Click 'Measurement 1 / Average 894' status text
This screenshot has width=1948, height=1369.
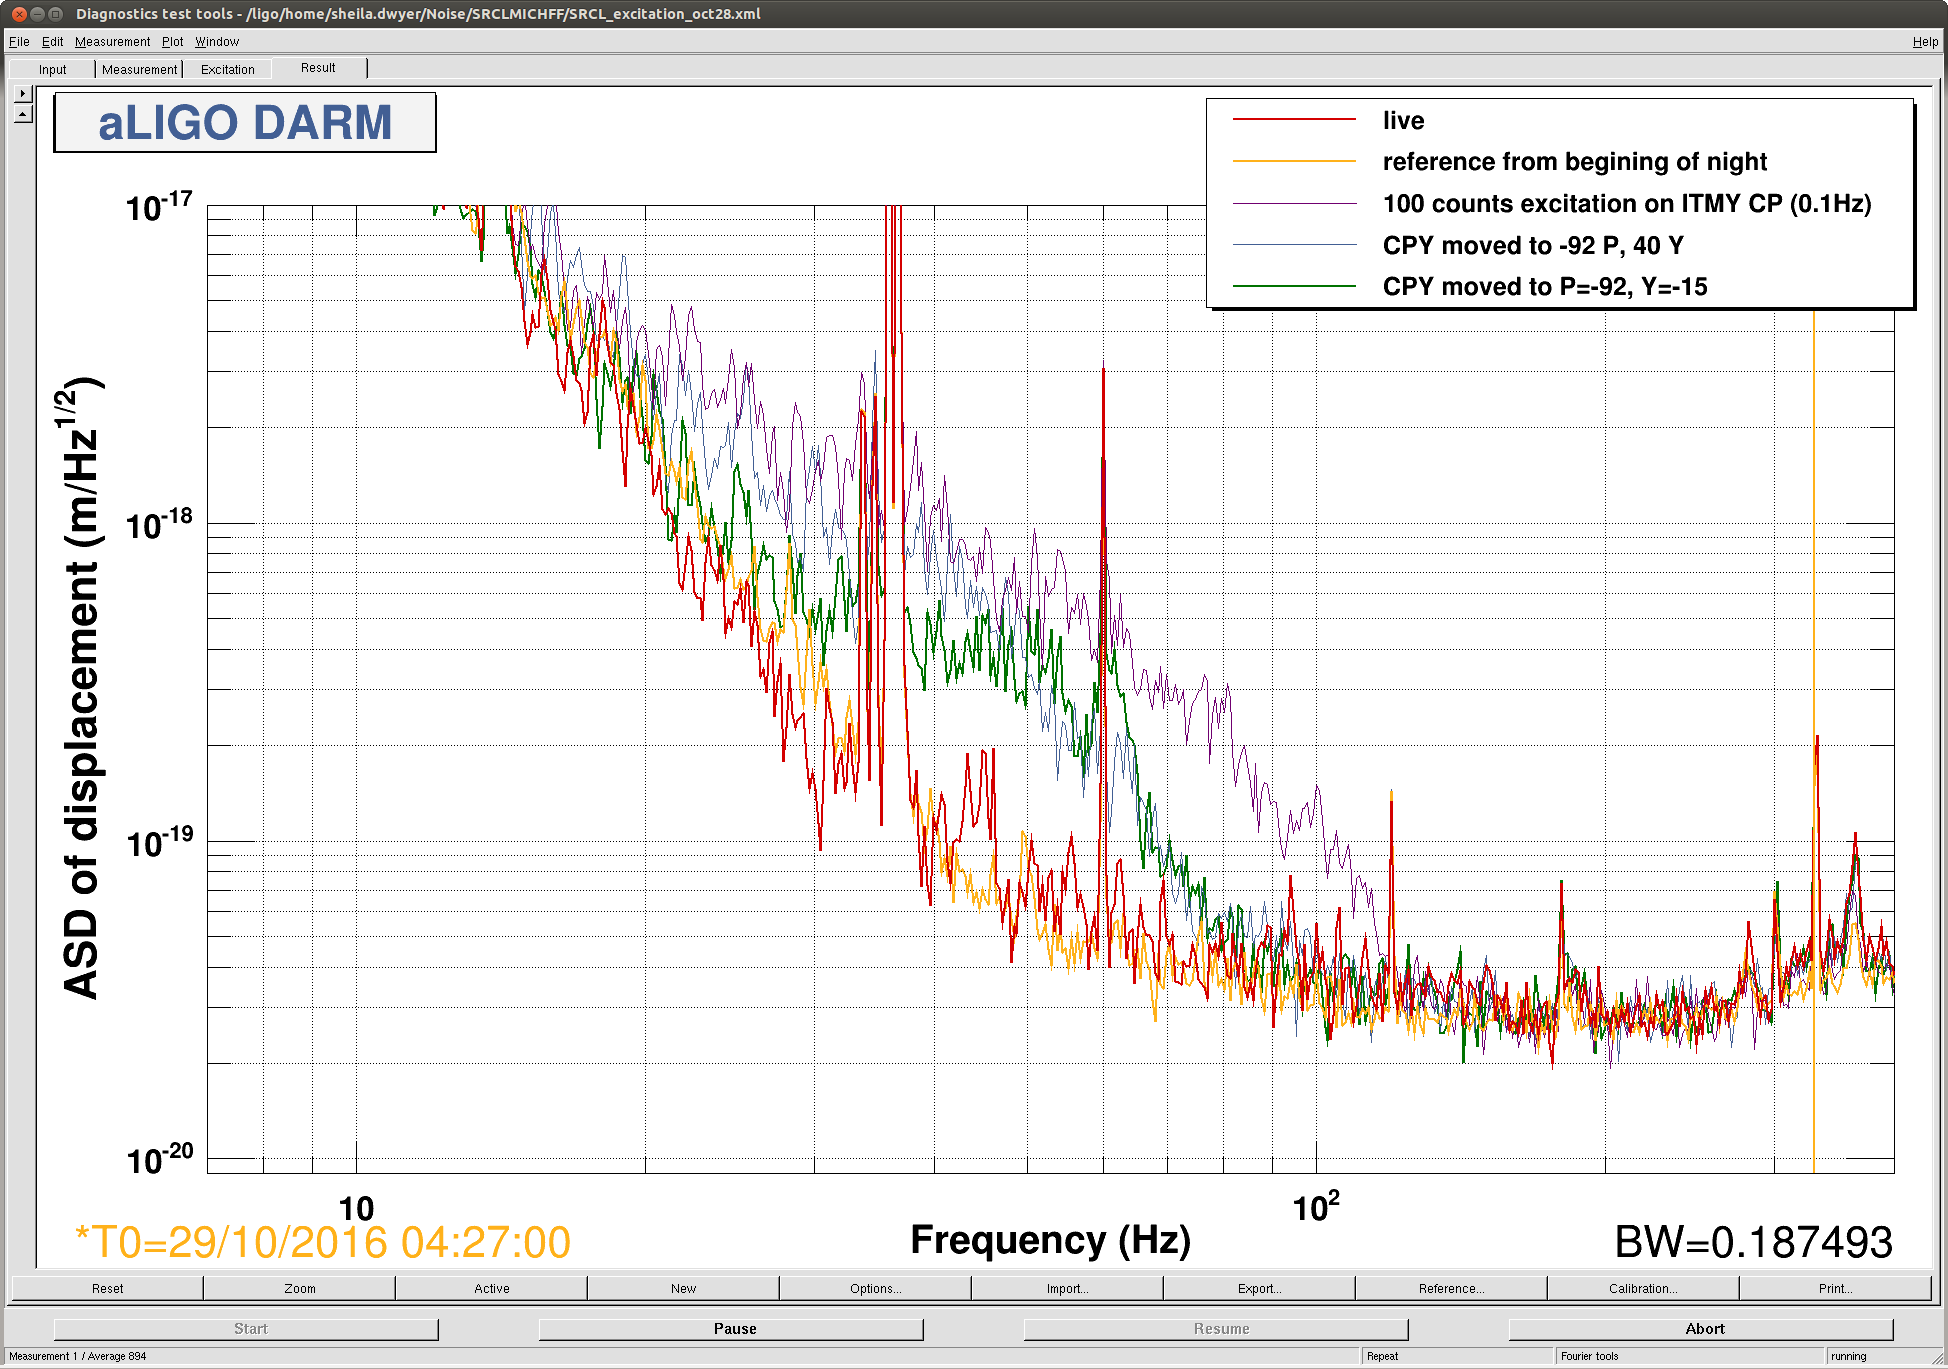tap(78, 1356)
